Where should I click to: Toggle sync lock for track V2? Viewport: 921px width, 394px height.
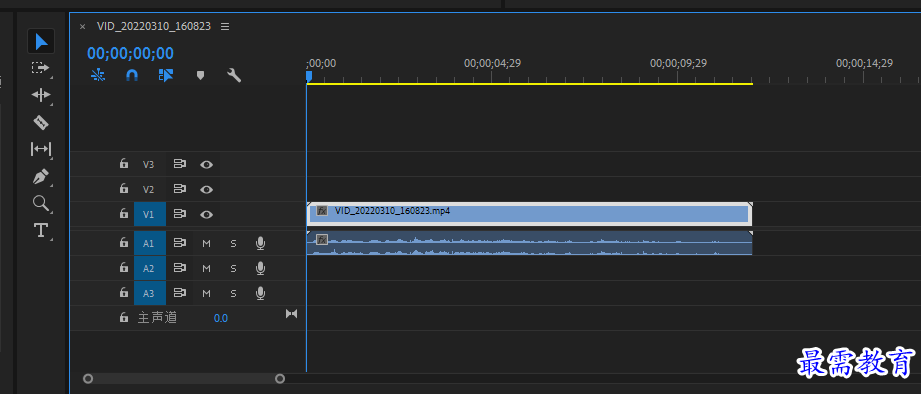(x=180, y=189)
